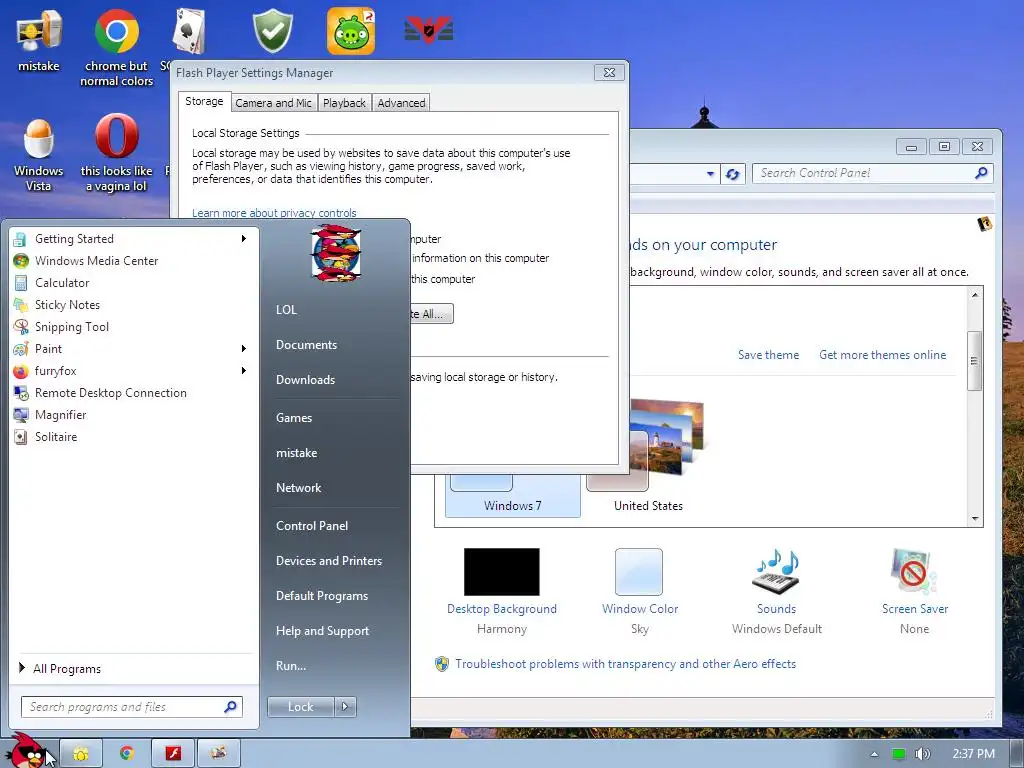Open the 'mistake' desktop icon

[39, 40]
